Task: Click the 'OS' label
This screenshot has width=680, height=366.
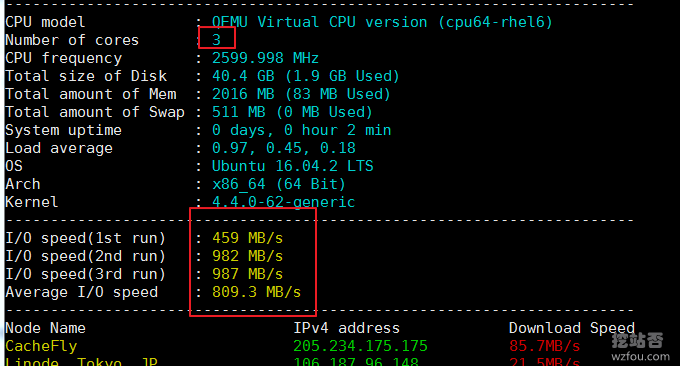Action: tap(14, 166)
